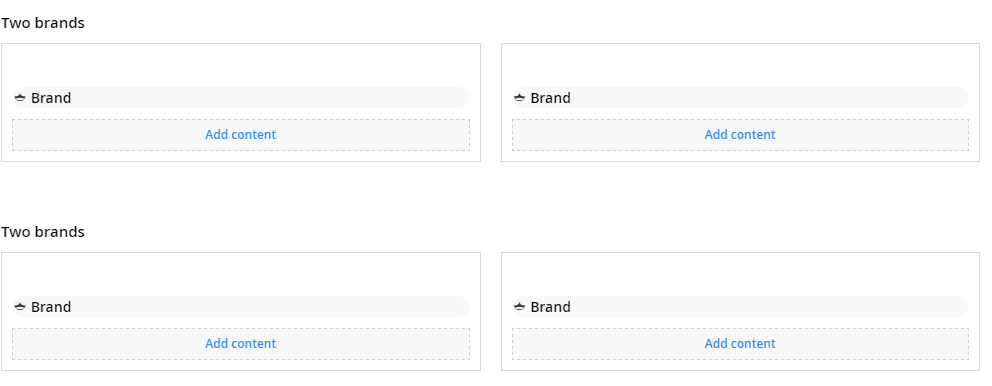Click the blank end of first section's left Brand bar
This screenshot has height=386, width=992.
(x=269, y=98)
